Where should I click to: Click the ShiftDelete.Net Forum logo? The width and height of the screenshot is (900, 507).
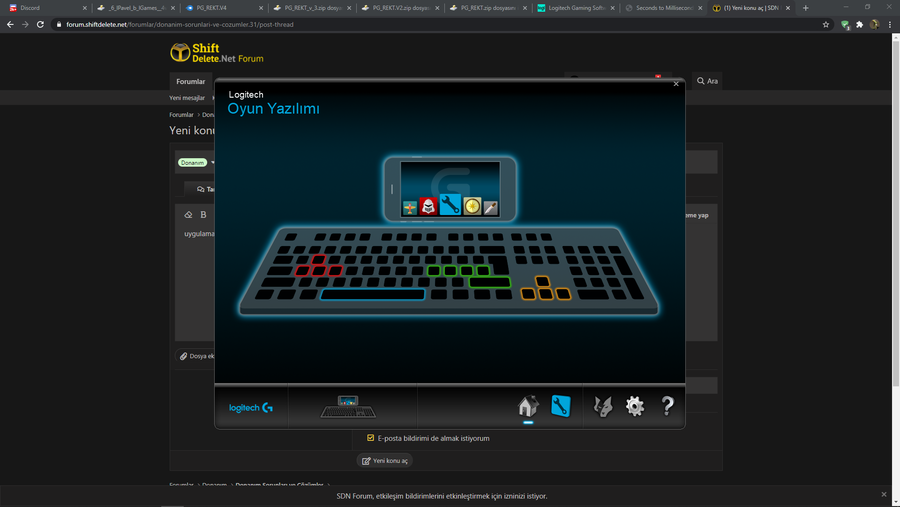(x=217, y=53)
